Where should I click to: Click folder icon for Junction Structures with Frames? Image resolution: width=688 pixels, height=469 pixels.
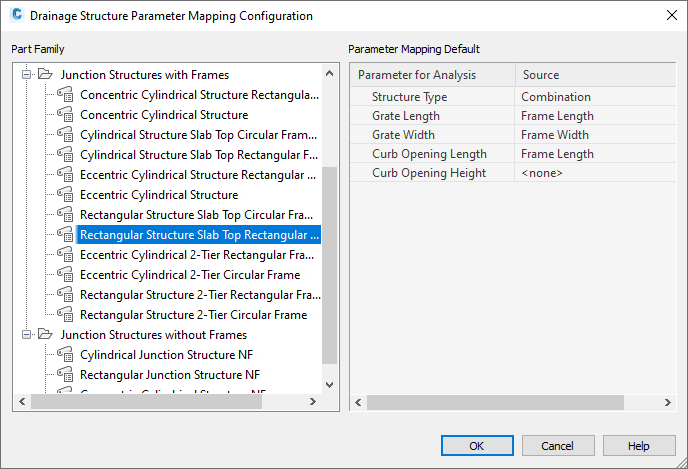coord(45,75)
